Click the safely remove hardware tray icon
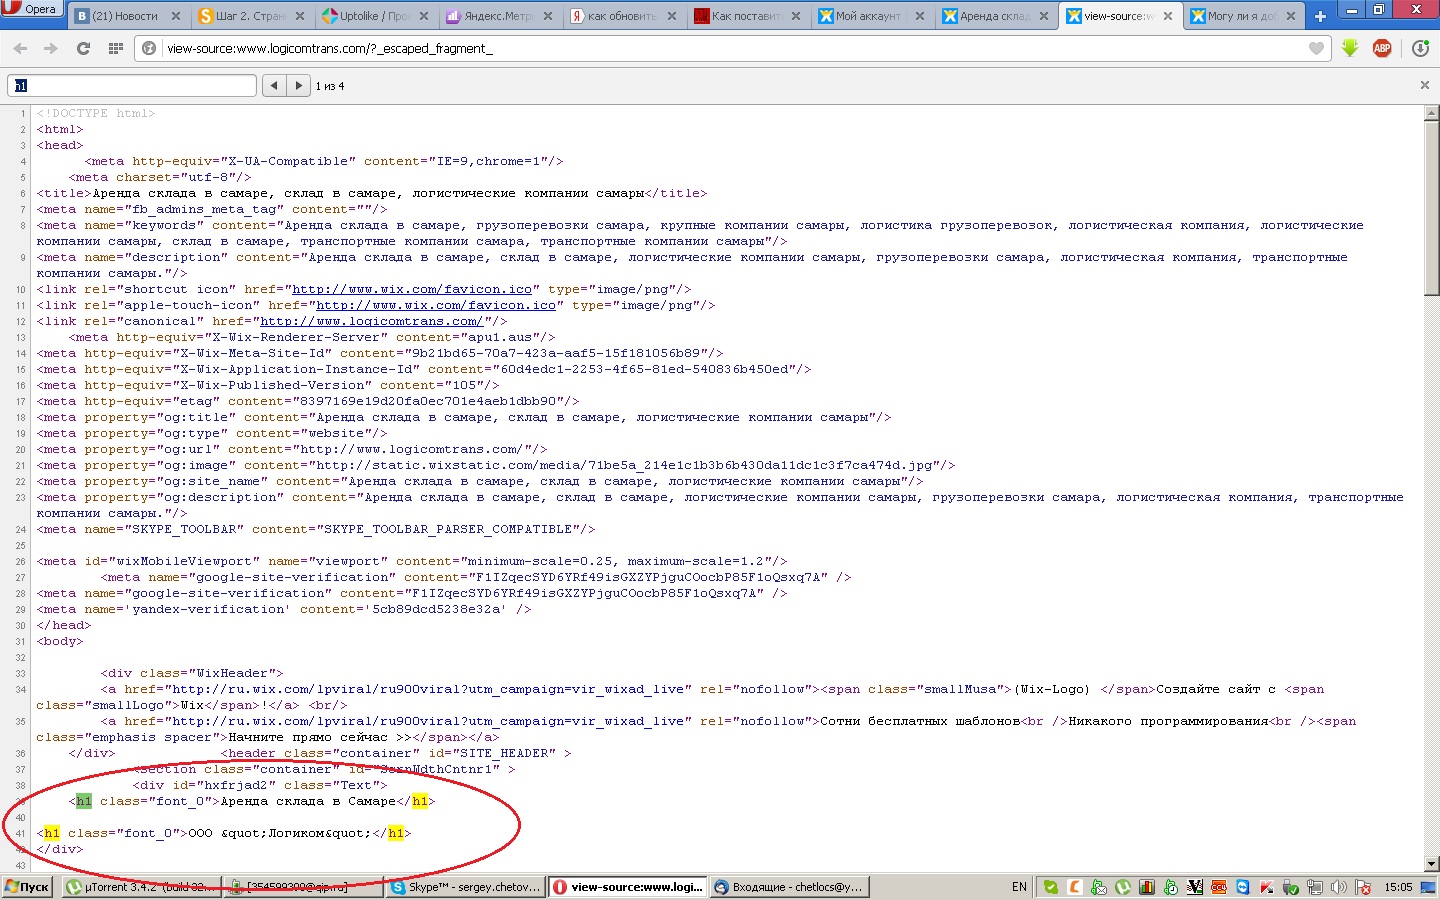 coord(1290,886)
